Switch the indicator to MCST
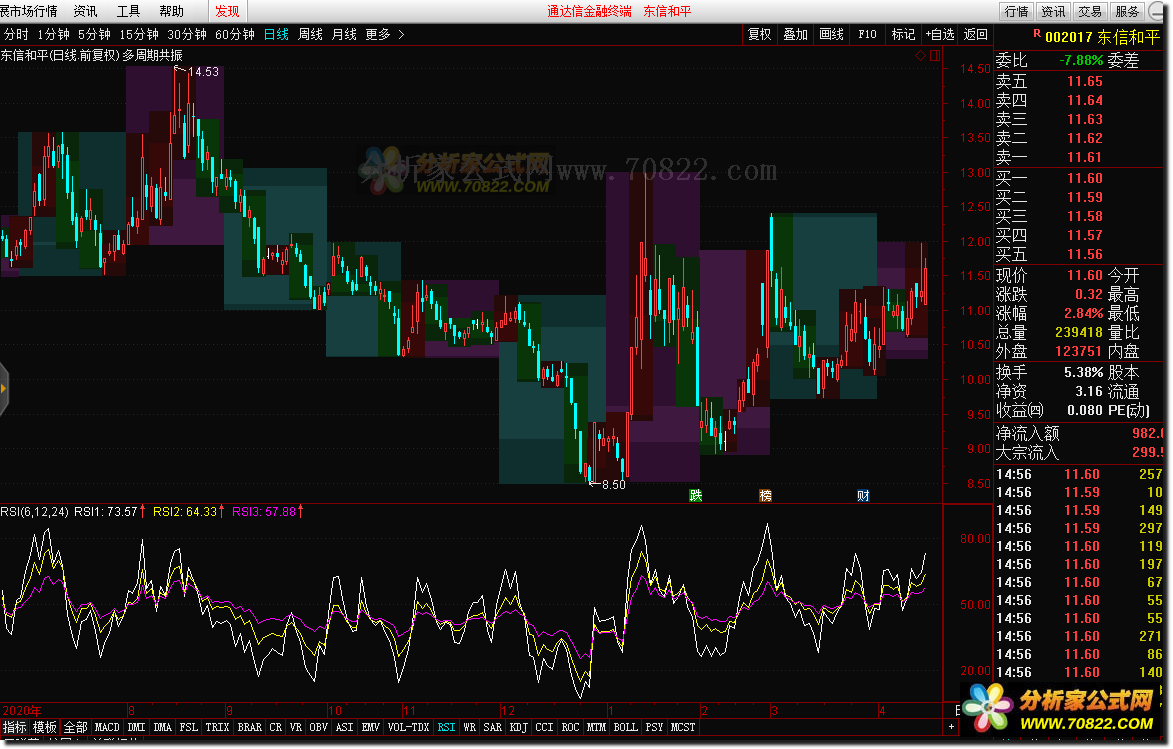Viewport: 1173px width, 749px height. tap(683, 727)
